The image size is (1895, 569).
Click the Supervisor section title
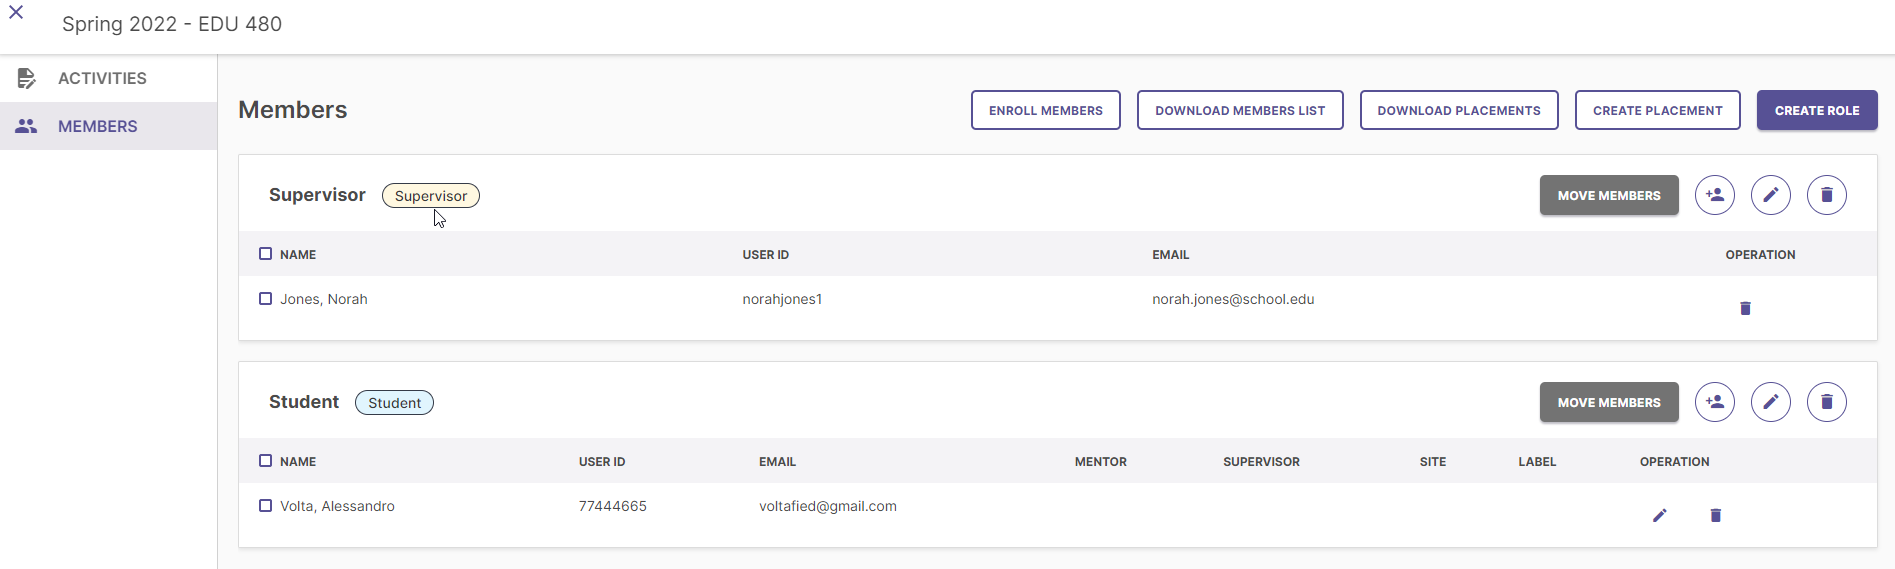[317, 195]
